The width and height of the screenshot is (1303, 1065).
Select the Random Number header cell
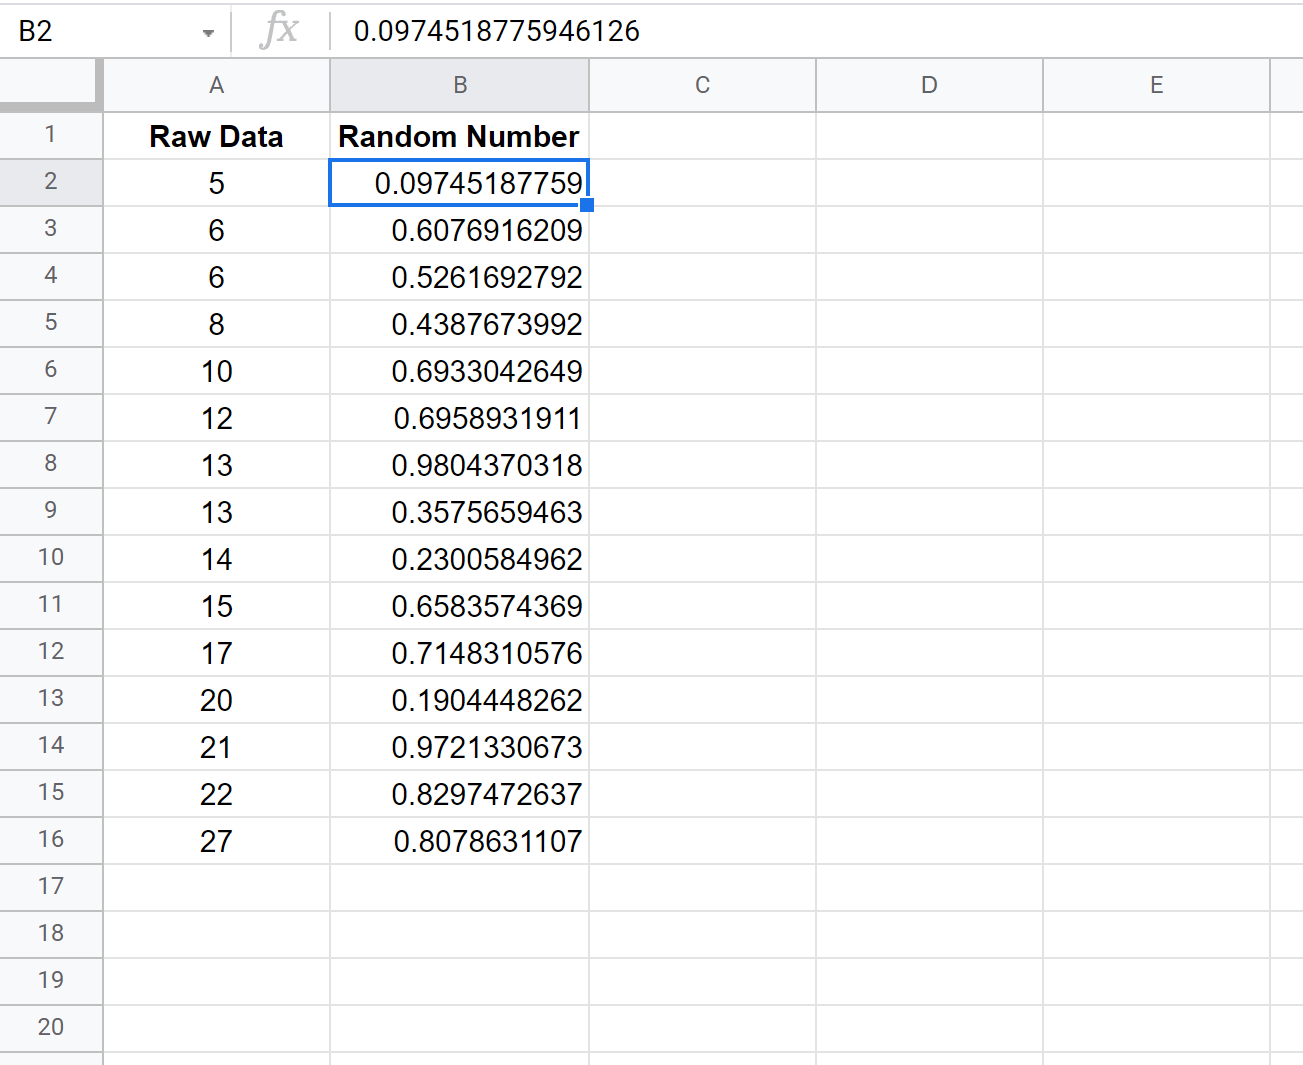(x=459, y=137)
